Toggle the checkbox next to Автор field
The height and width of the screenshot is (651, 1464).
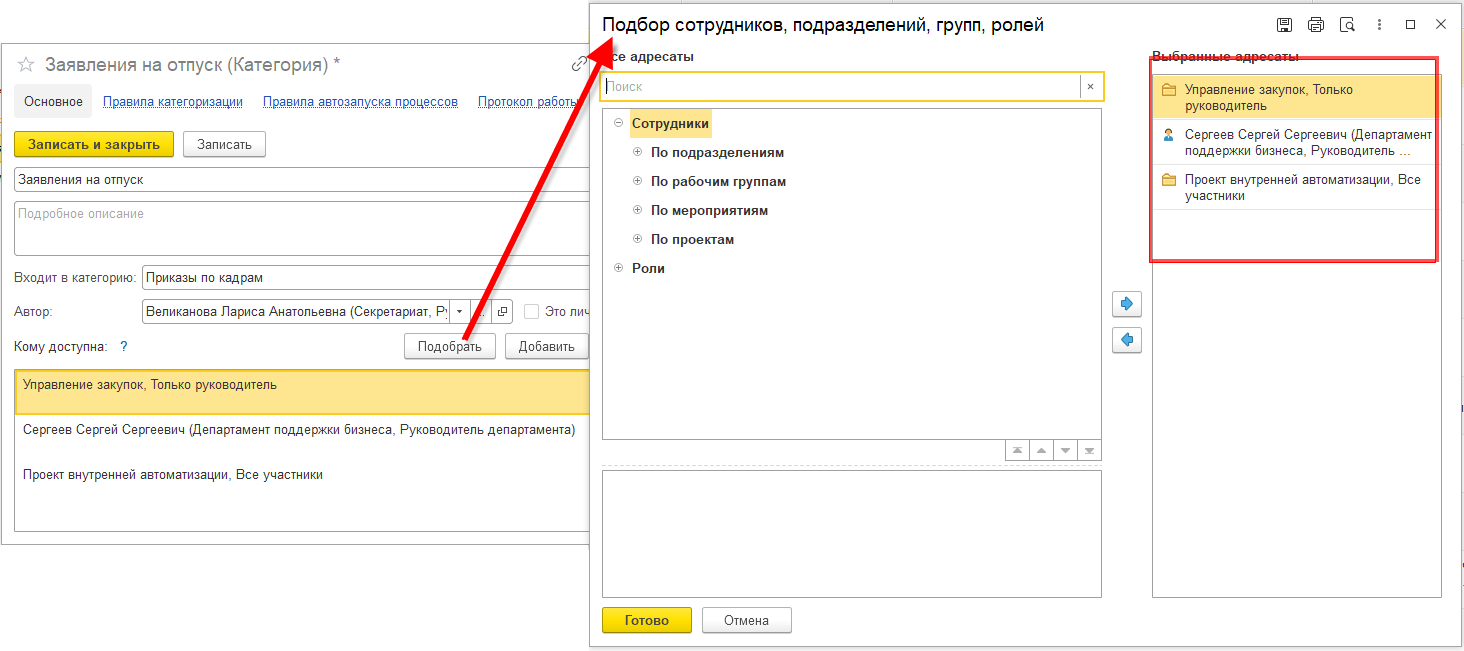[x=532, y=312]
